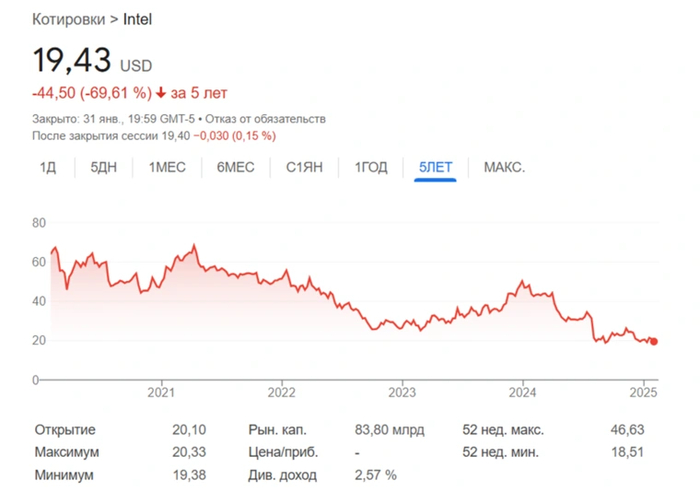Image resolution: width=700 pixels, height=492 pixels.
Task: Switch chart to 1ГОД range
Action: (x=371, y=167)
